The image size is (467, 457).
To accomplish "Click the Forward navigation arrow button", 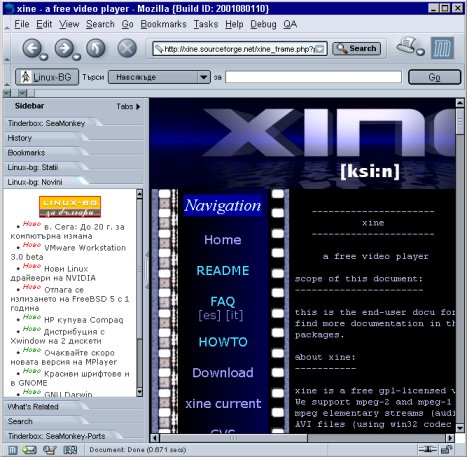I will (64, 48).
